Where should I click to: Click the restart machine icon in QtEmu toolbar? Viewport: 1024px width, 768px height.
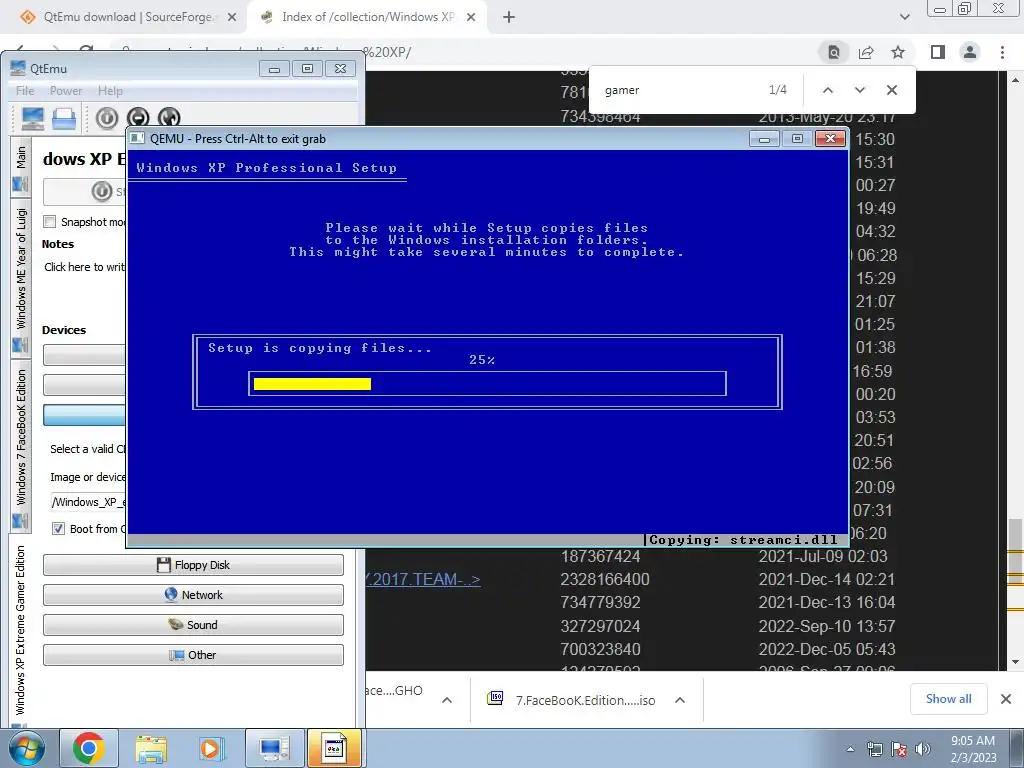169,118
